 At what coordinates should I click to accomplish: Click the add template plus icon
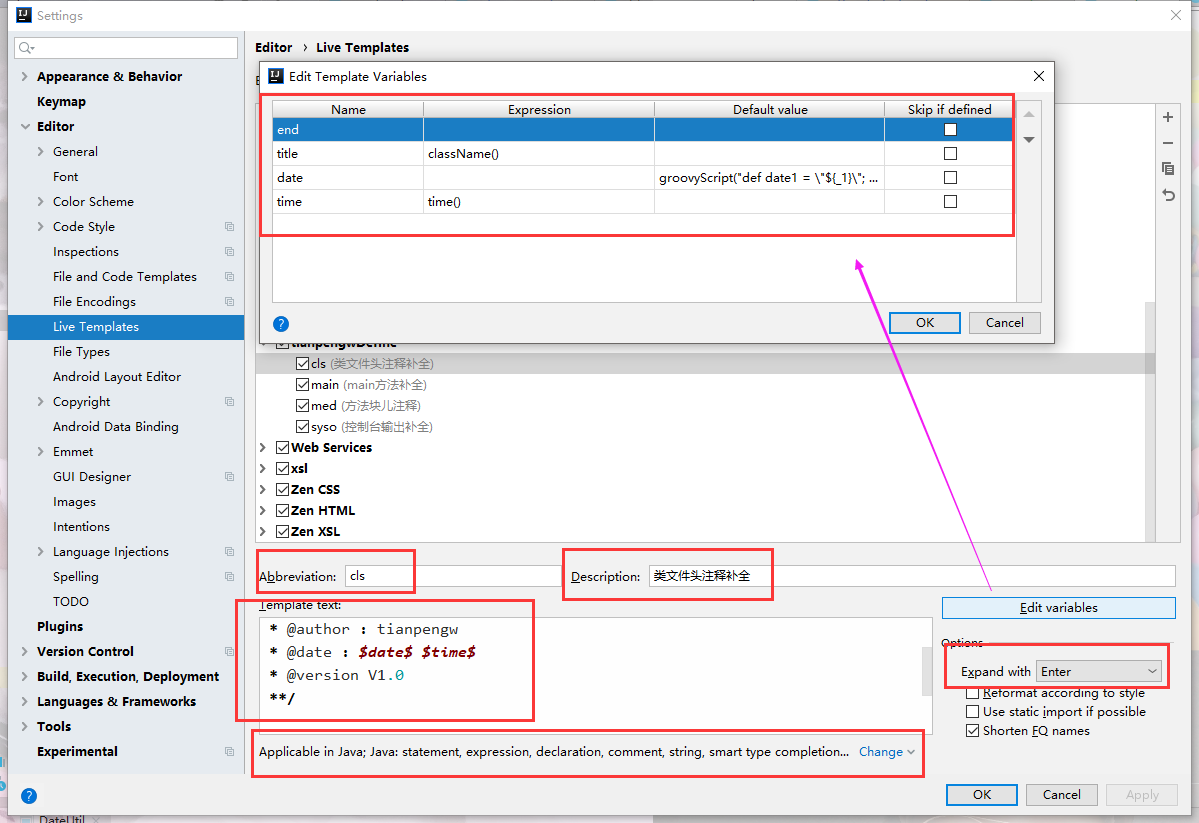click(1168, 117)
